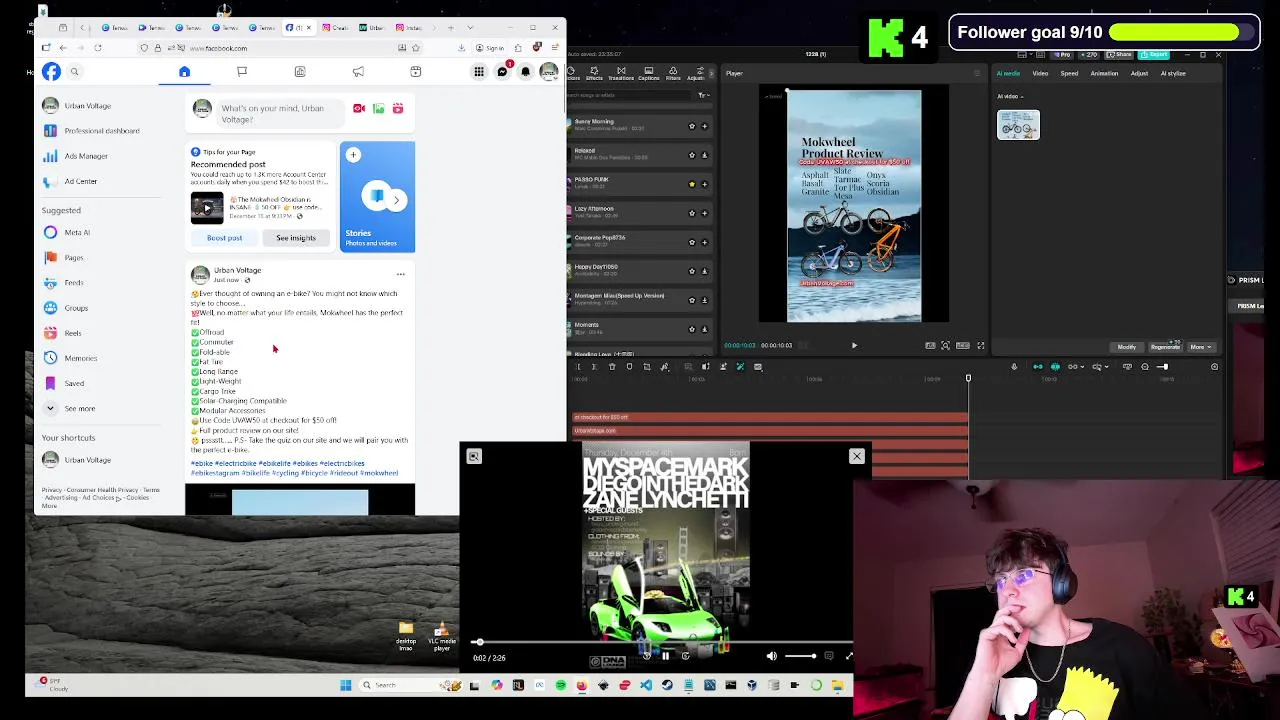
Task: Click the Boost post button
Action: click(x=224, y=238)
